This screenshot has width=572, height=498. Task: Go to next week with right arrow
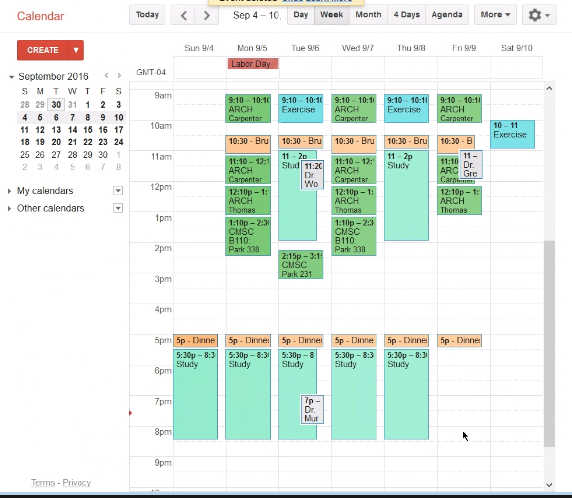pyautogui.click(x=206, y=15)
